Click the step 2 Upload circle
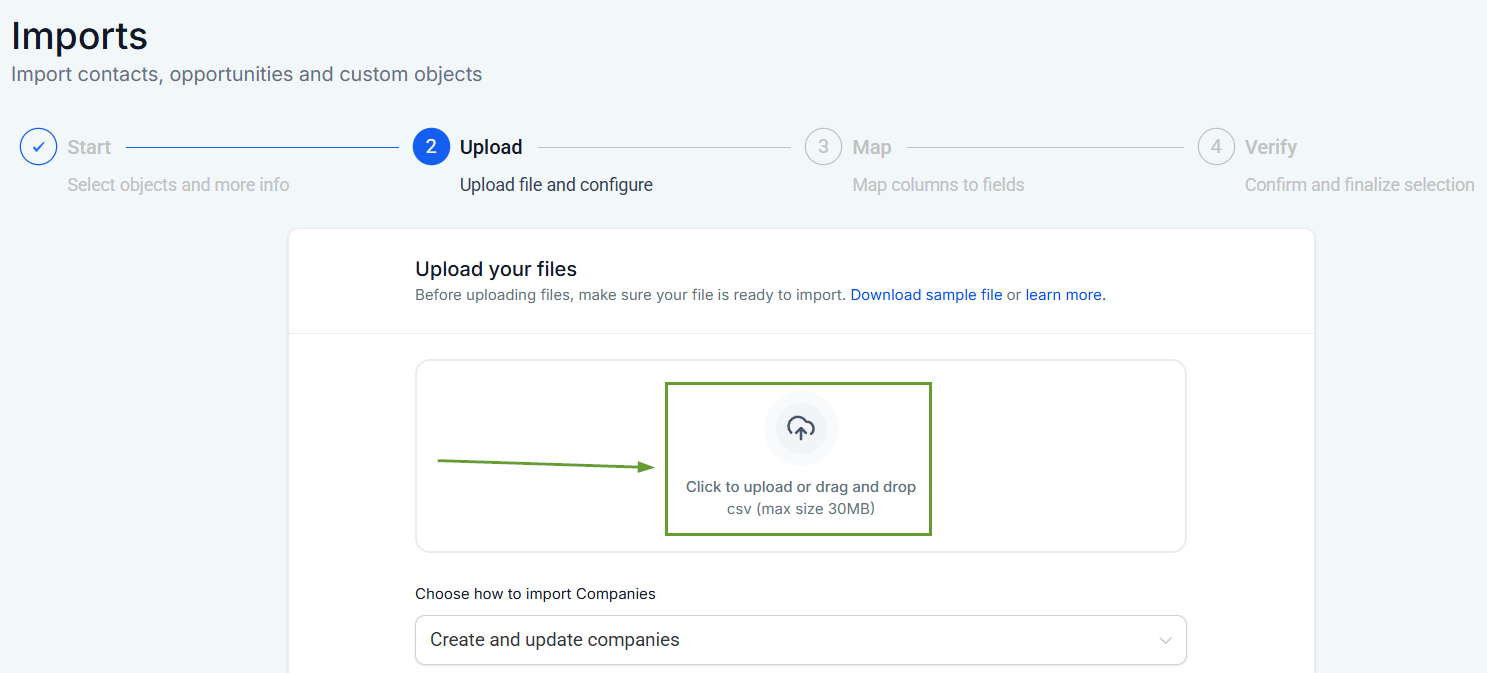 (431, 147)
